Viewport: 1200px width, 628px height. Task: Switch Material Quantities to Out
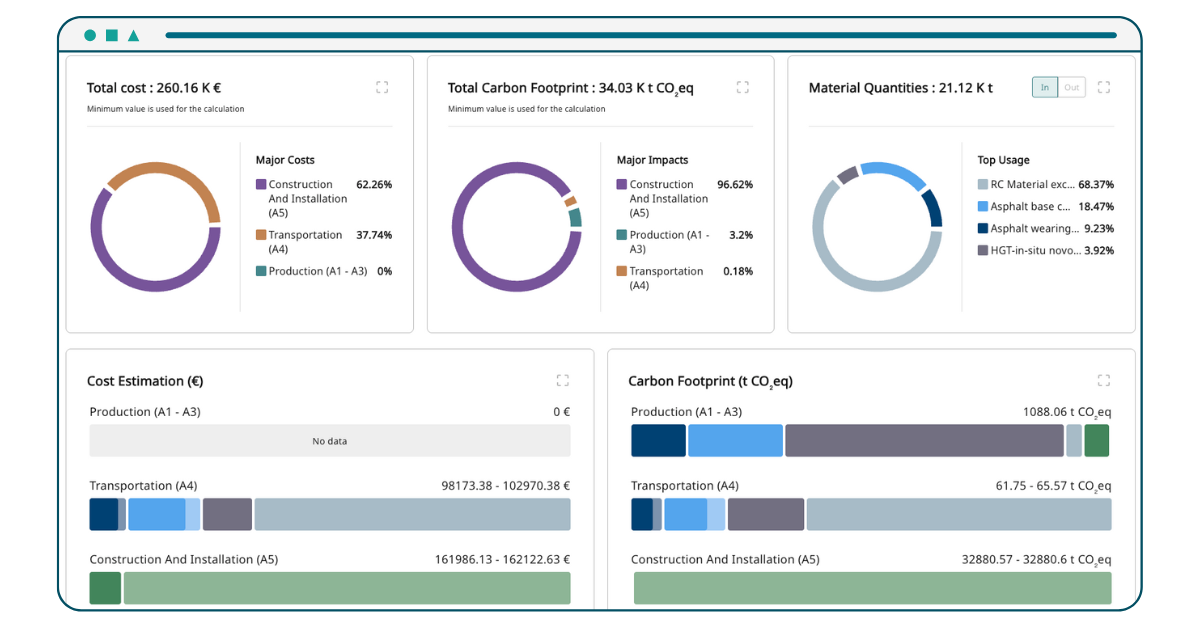pyautogui.click(x=1071, y=88)
